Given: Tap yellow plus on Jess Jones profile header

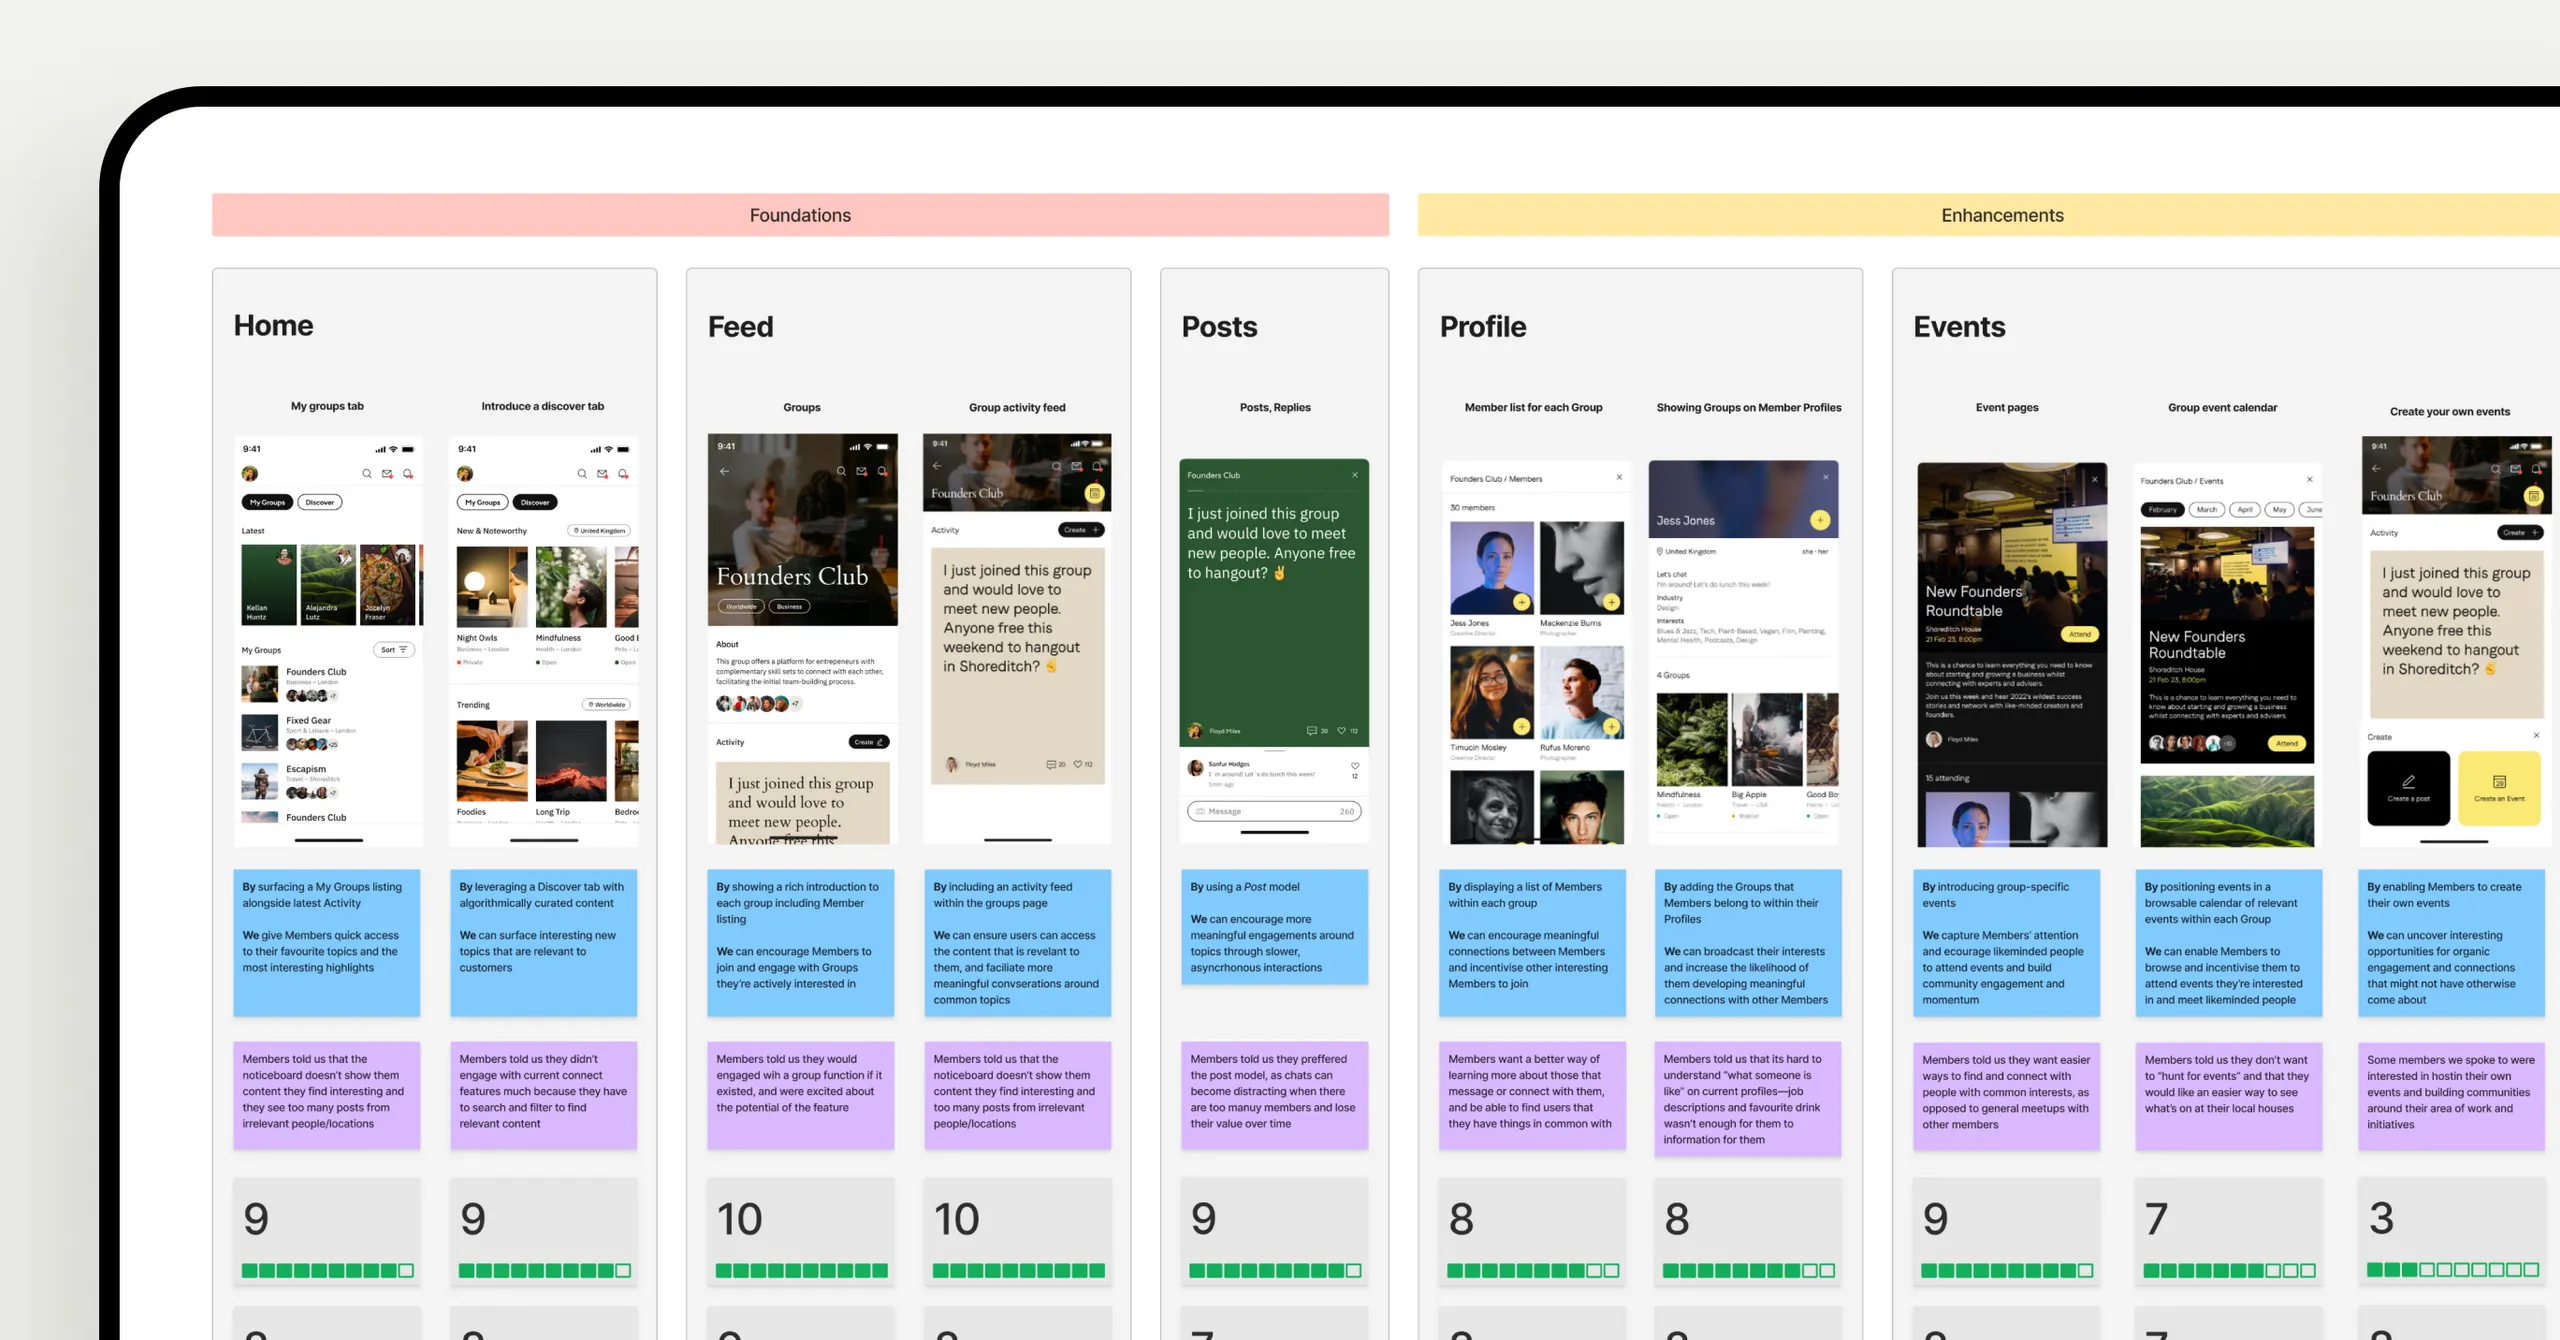Looking at the screenshot, I should (1820, 520).
